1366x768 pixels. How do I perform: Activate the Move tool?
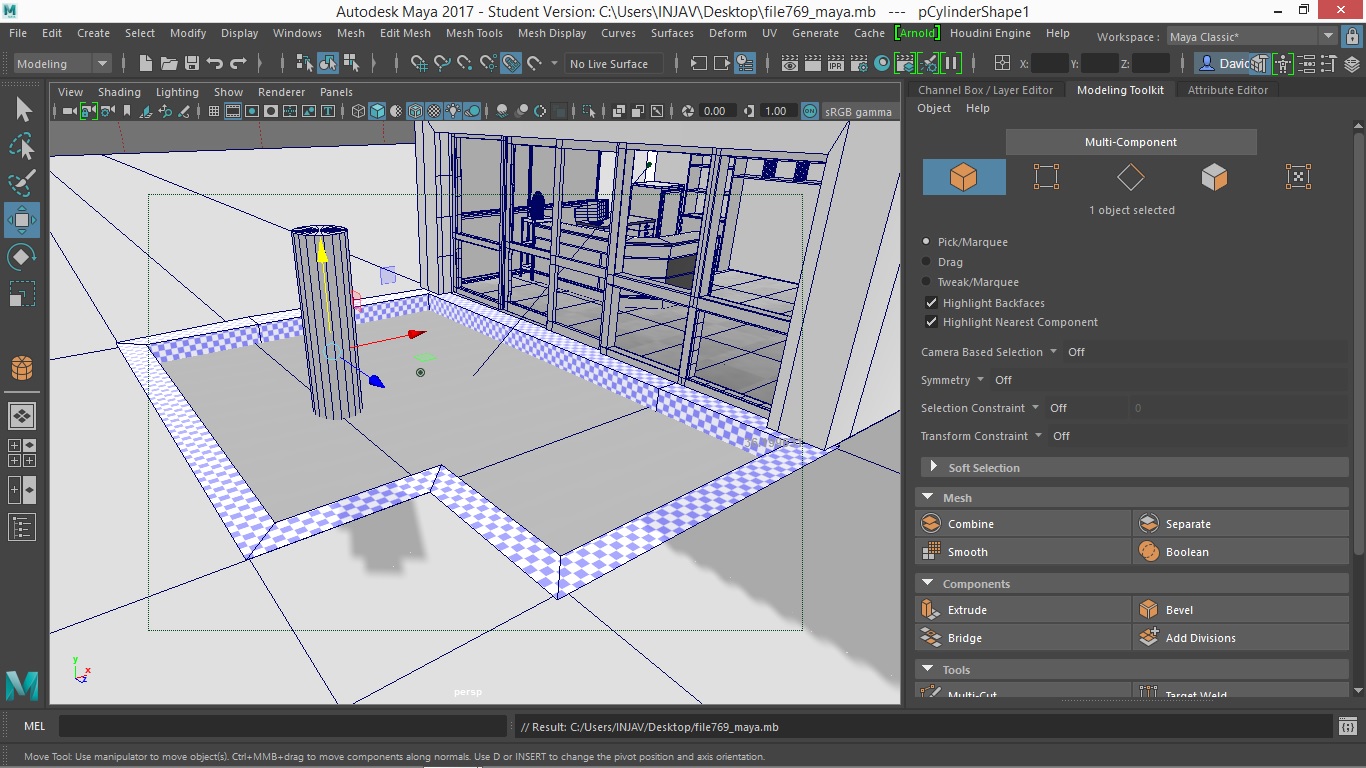click(x=22, y=220)
